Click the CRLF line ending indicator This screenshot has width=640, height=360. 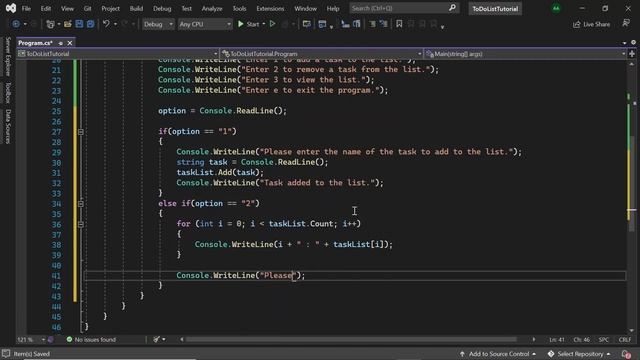coord(624,340)
